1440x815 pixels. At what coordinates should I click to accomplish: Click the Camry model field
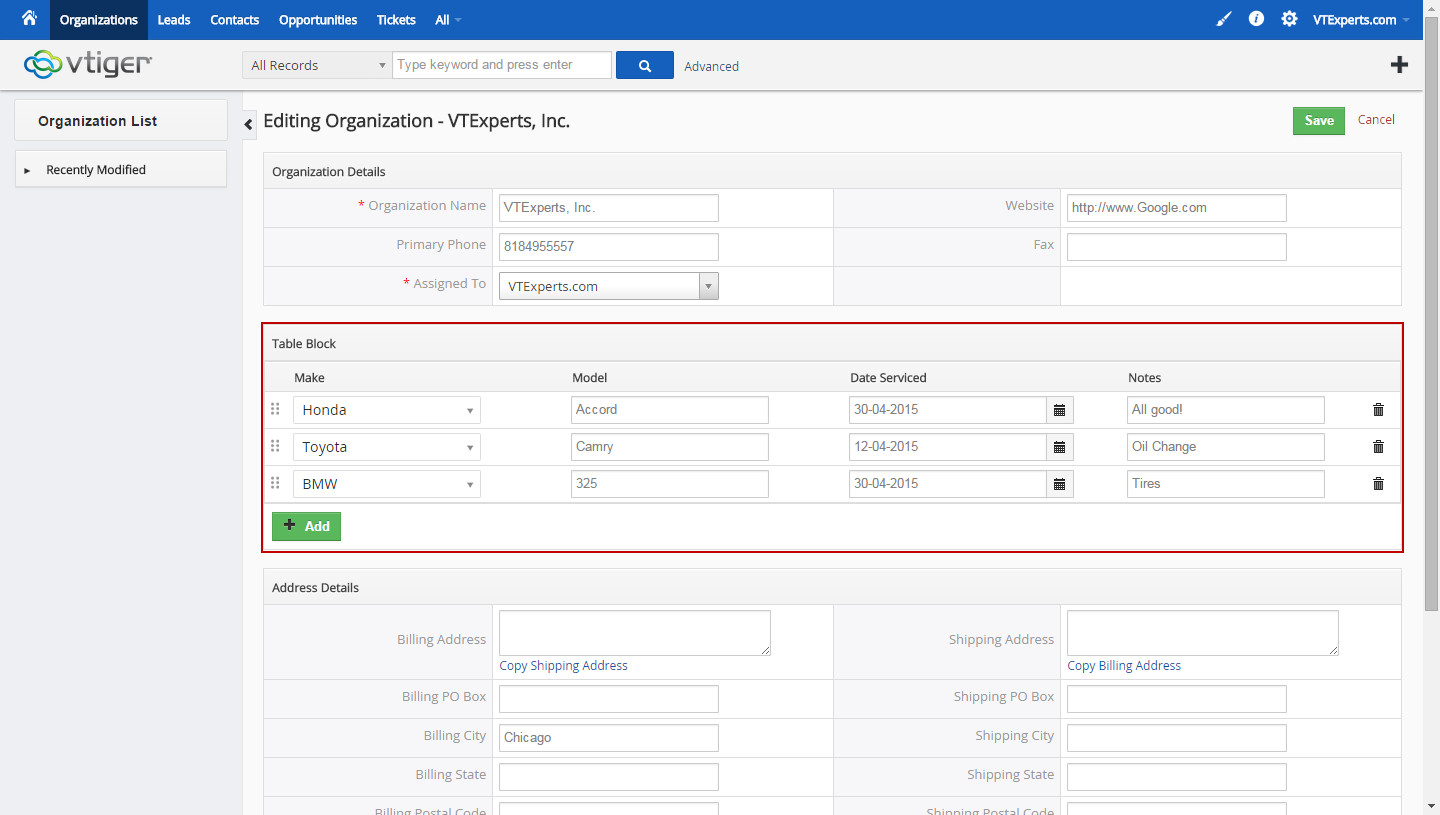[670, 447]
